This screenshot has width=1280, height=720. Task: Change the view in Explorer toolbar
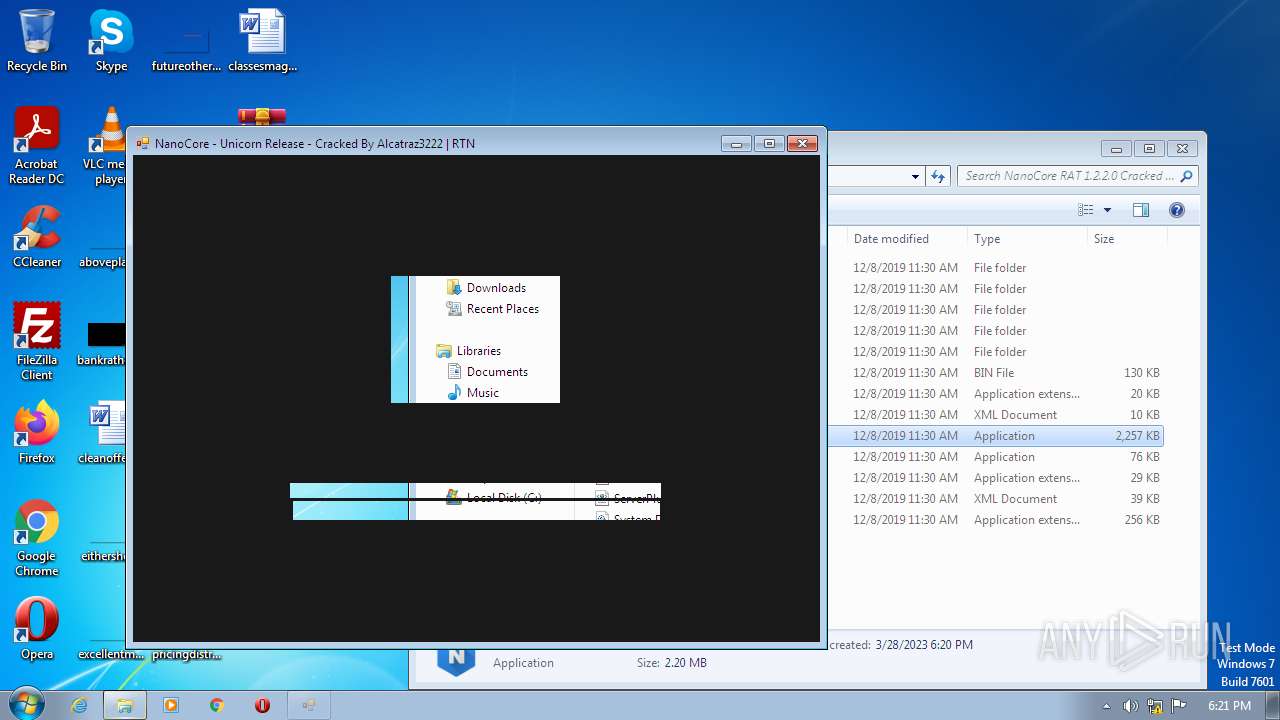pyautogui.click(x=1086, y=210)
